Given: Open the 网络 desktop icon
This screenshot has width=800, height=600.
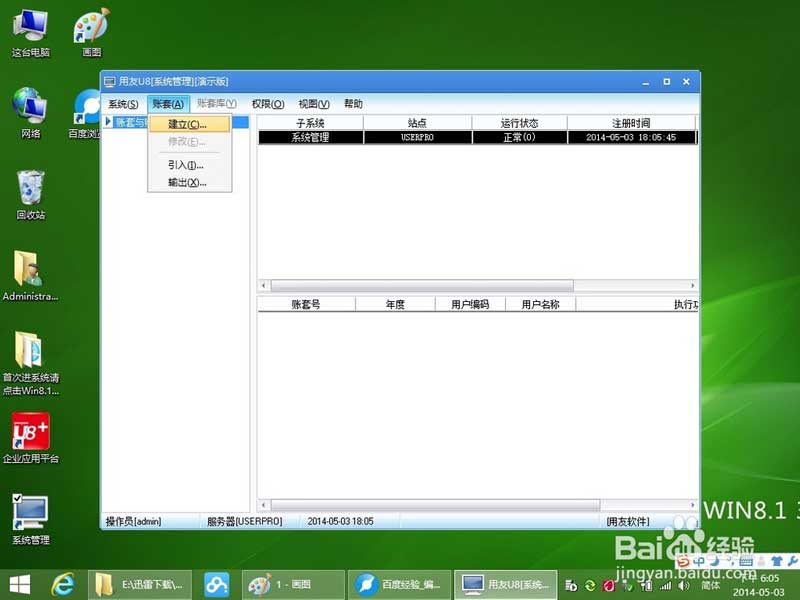Looking at the screenshot, I should tap(31, 113).
